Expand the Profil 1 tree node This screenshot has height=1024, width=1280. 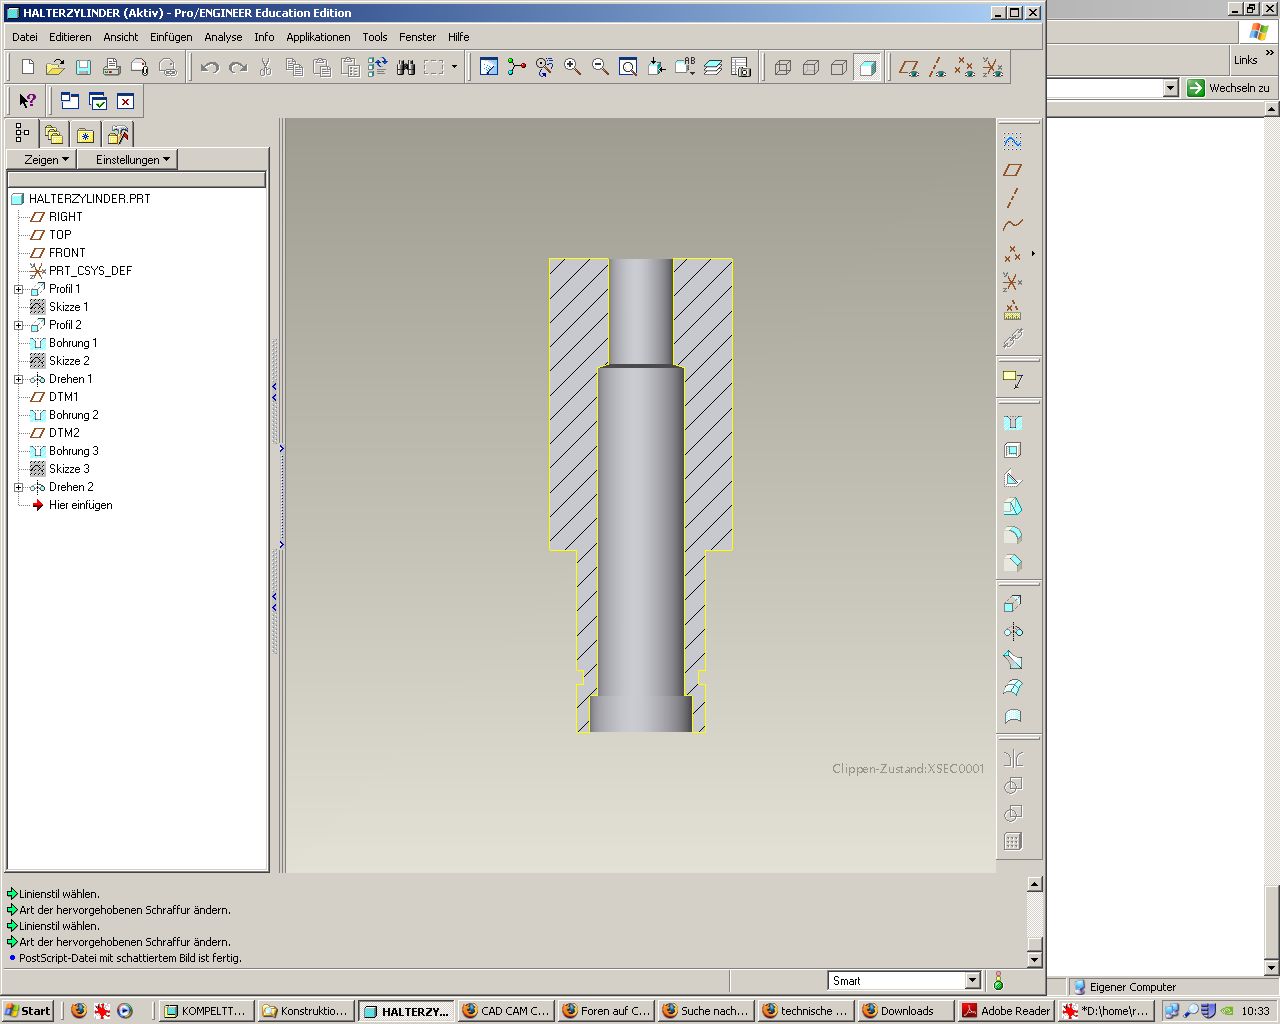[18, 289]
